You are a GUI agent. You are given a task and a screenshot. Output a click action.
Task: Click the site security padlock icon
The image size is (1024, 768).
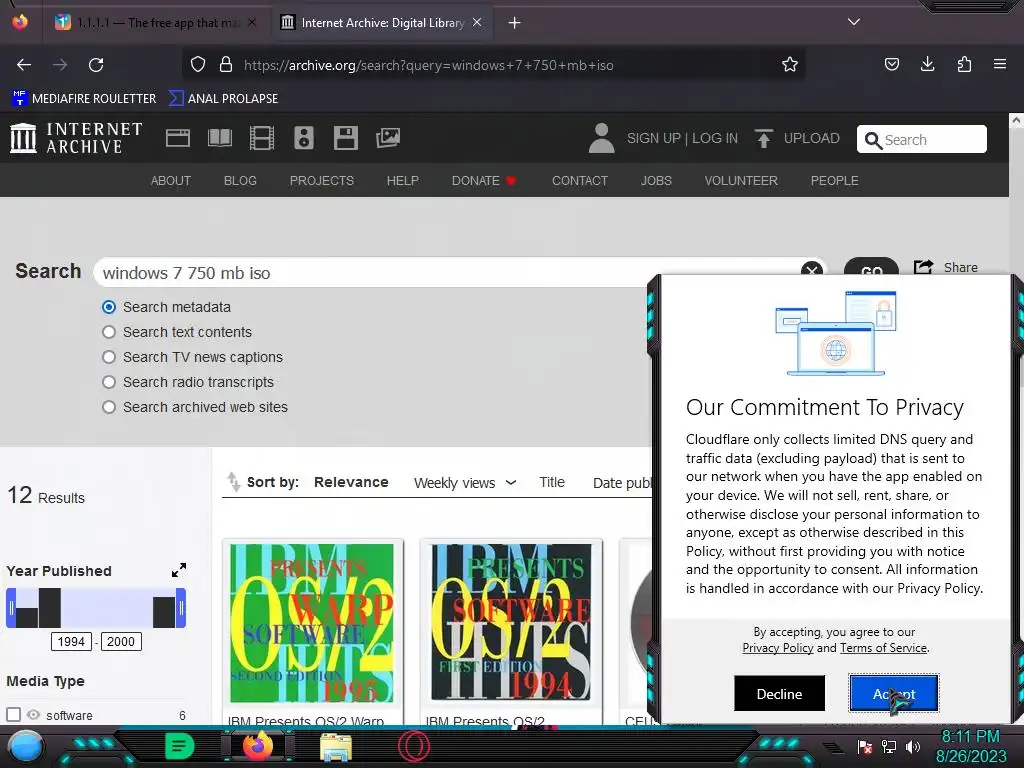pyautogui.click(x=226, y=64)
